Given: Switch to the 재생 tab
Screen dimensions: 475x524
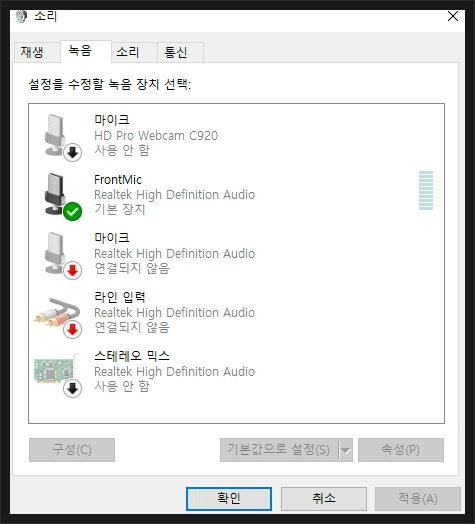Looking at the screenshot, I should (37, 52).
